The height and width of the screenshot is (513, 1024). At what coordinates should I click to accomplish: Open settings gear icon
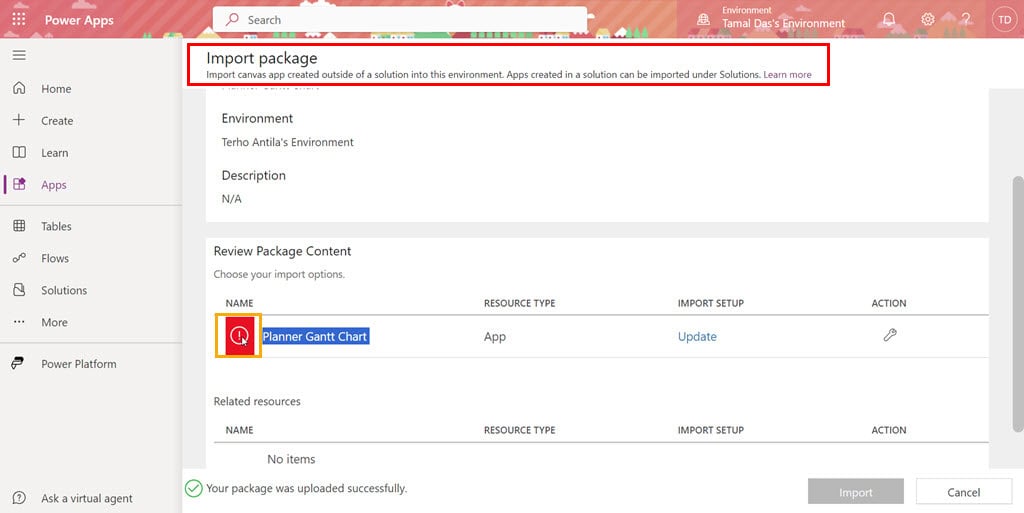pos(927,20)
